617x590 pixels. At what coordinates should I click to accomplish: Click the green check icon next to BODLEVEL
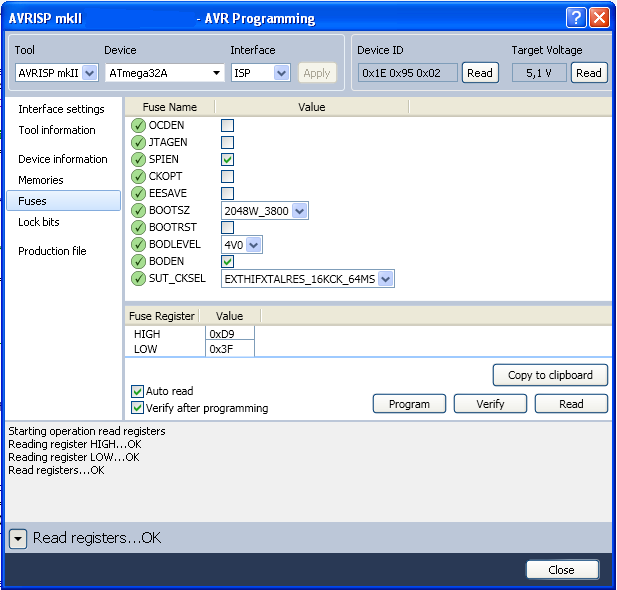(x=138, y=245)
